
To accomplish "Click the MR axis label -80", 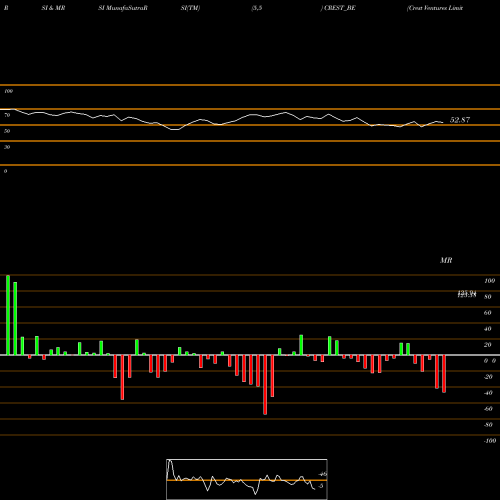I will [488, 425].
